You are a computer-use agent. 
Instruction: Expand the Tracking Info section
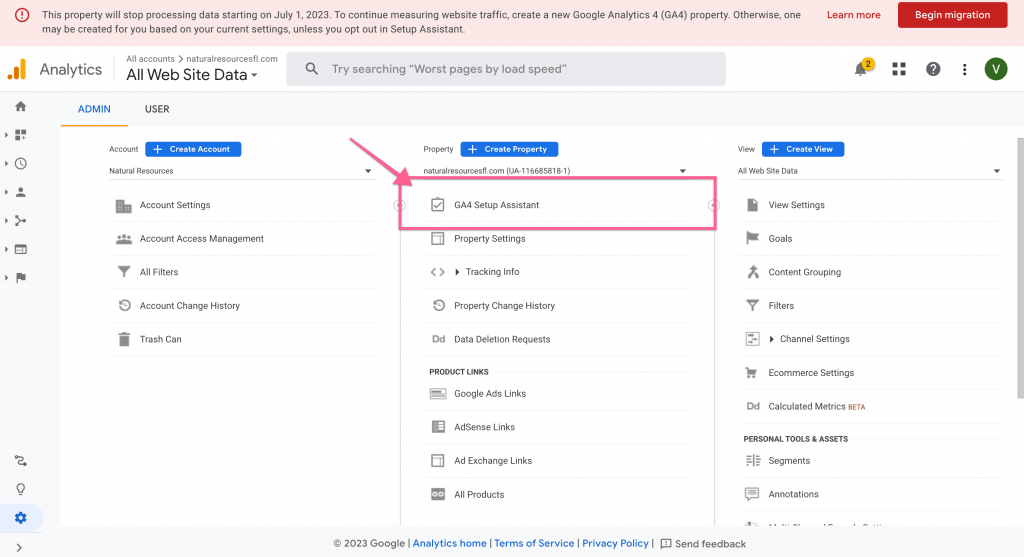tap(457, 272)
